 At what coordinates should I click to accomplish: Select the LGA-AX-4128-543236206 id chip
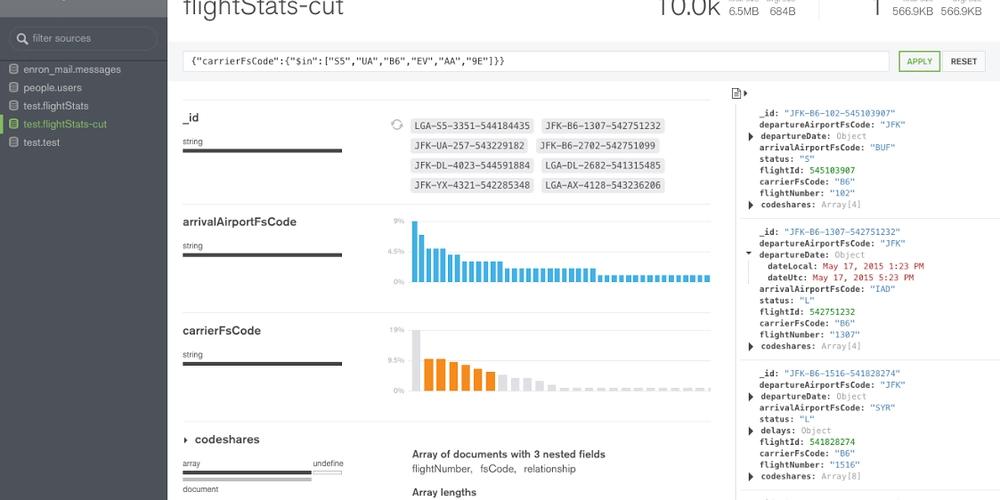click(x=603, y=186)
